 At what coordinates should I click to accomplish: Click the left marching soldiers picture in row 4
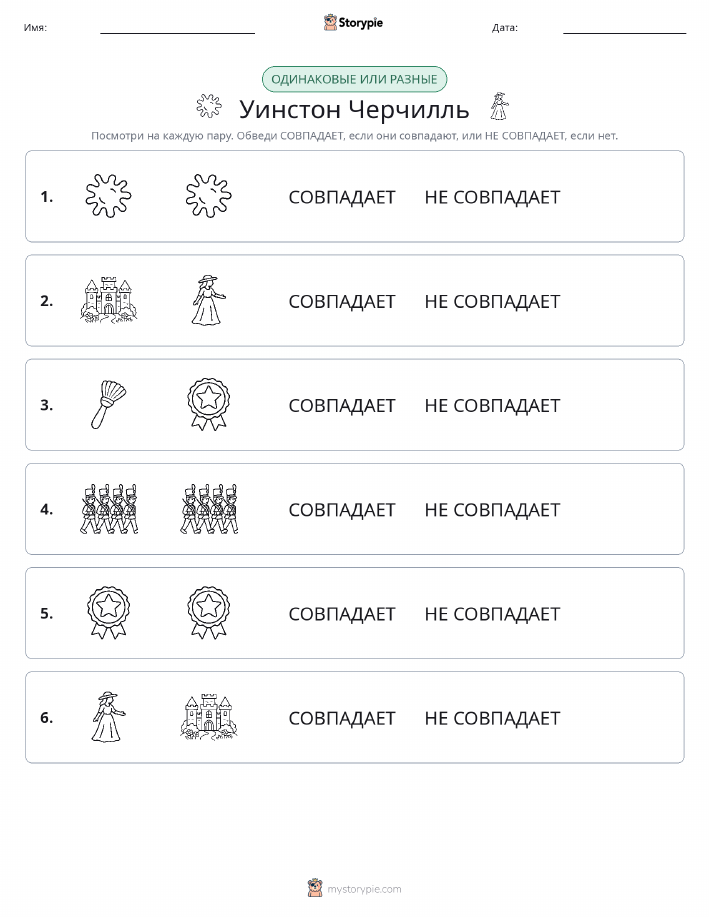109,509
